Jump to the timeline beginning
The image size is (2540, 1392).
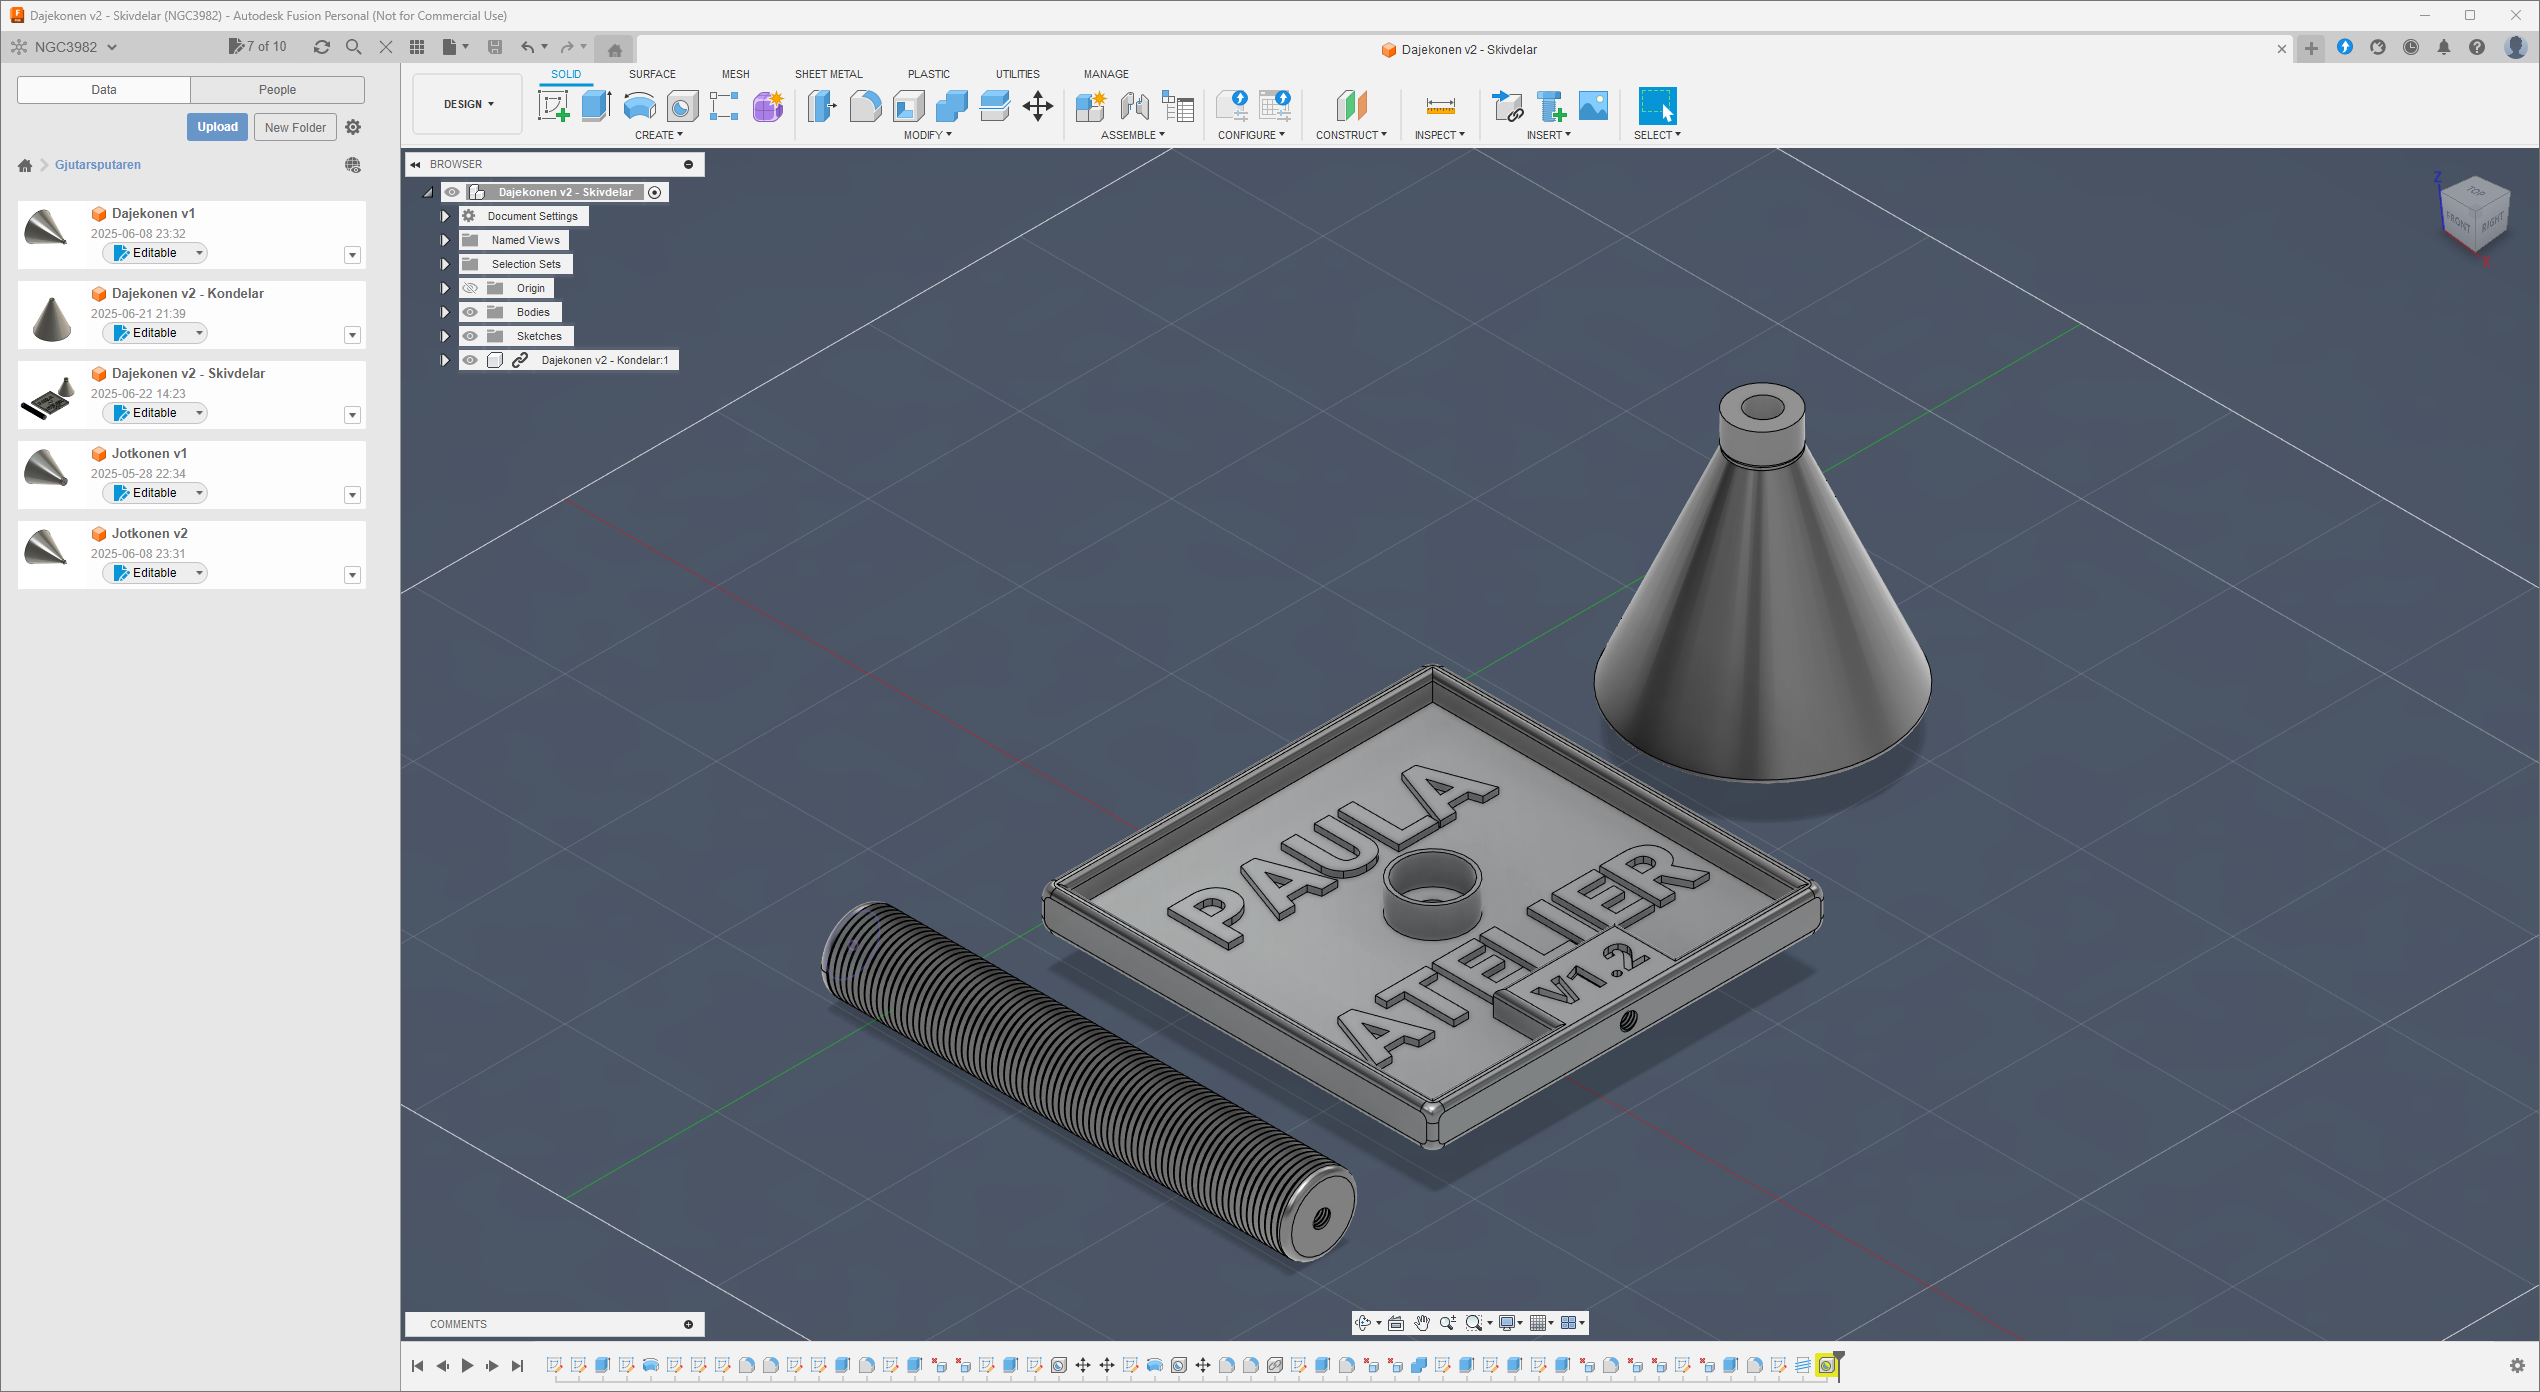(418, 1366)
